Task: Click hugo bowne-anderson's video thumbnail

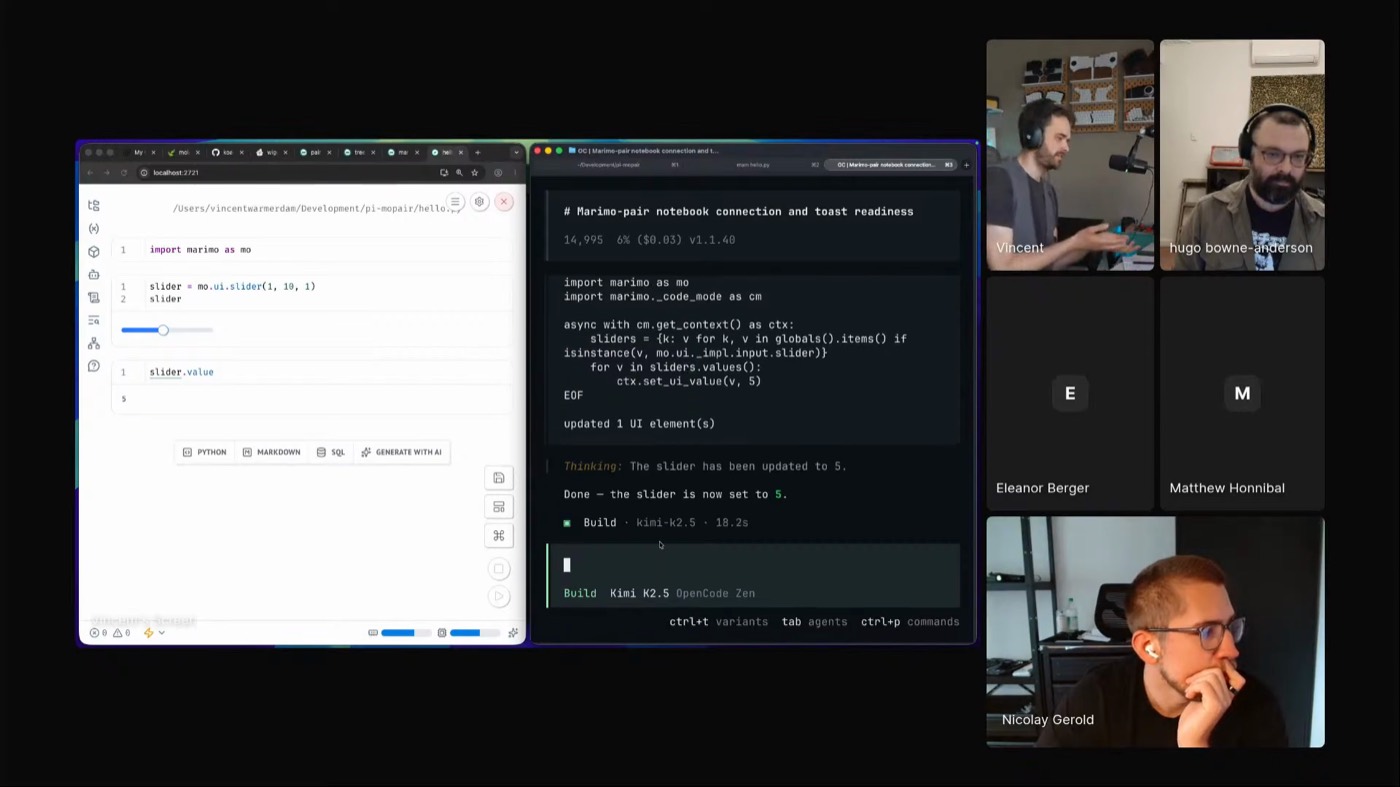Action: pyautogui.click(x=1242, y=155)
